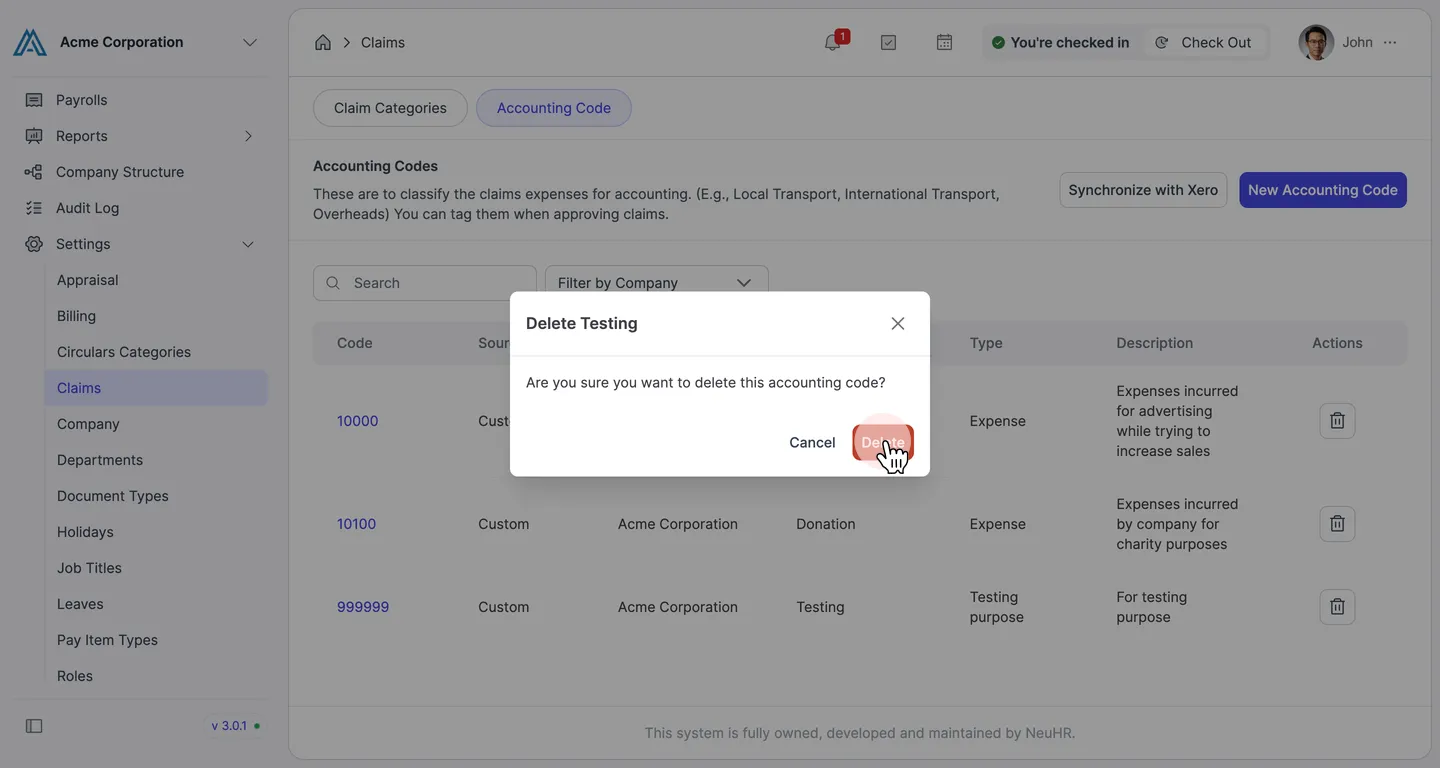Click the Claims breadcrumb
Viewport: 1440px width, 768px height.
(383, 42)
